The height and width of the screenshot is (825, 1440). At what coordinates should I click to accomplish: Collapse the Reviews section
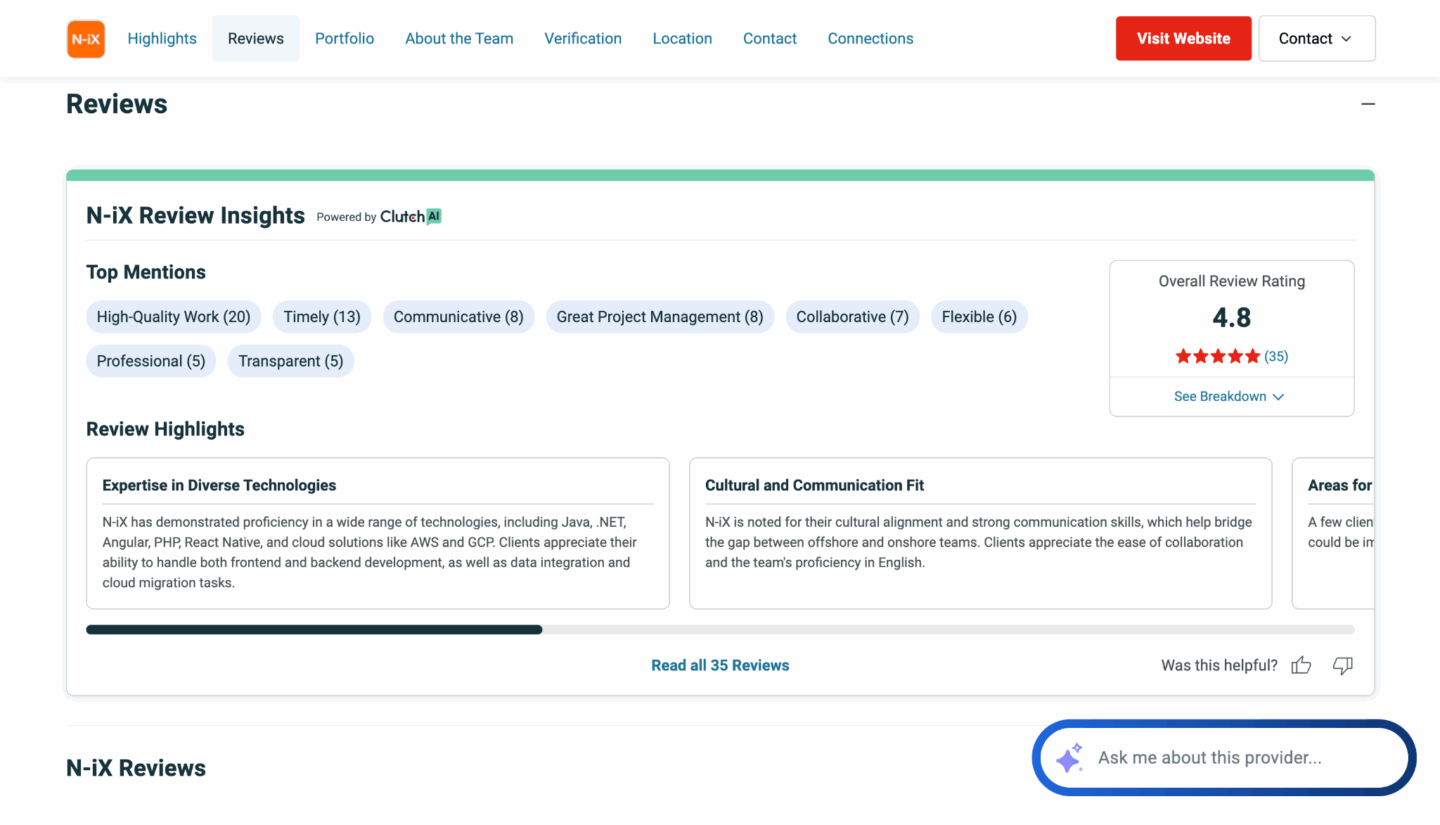coord(1368,104)
